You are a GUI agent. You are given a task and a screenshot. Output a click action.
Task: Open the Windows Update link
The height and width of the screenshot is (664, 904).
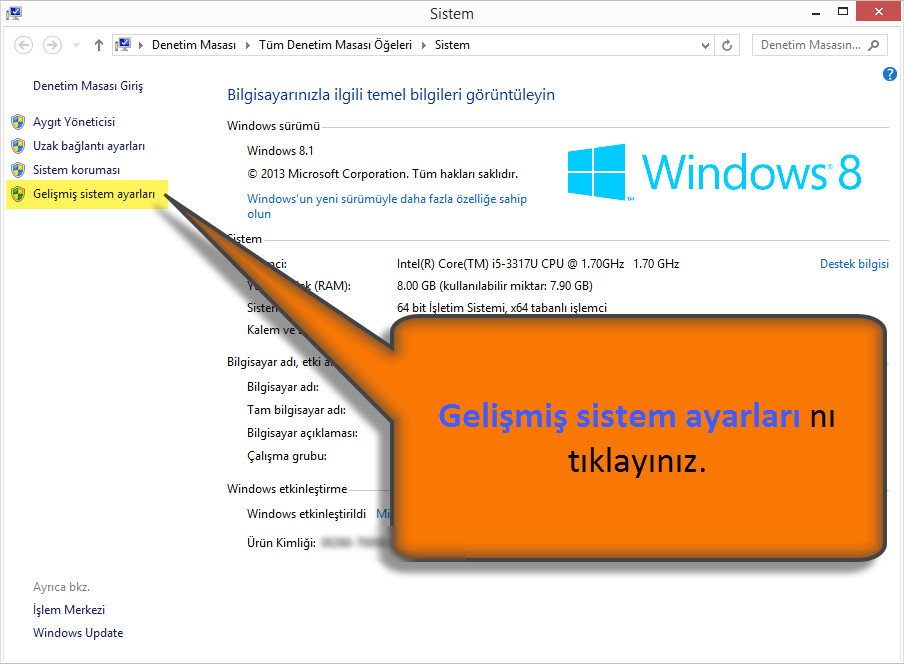[78, 633]
